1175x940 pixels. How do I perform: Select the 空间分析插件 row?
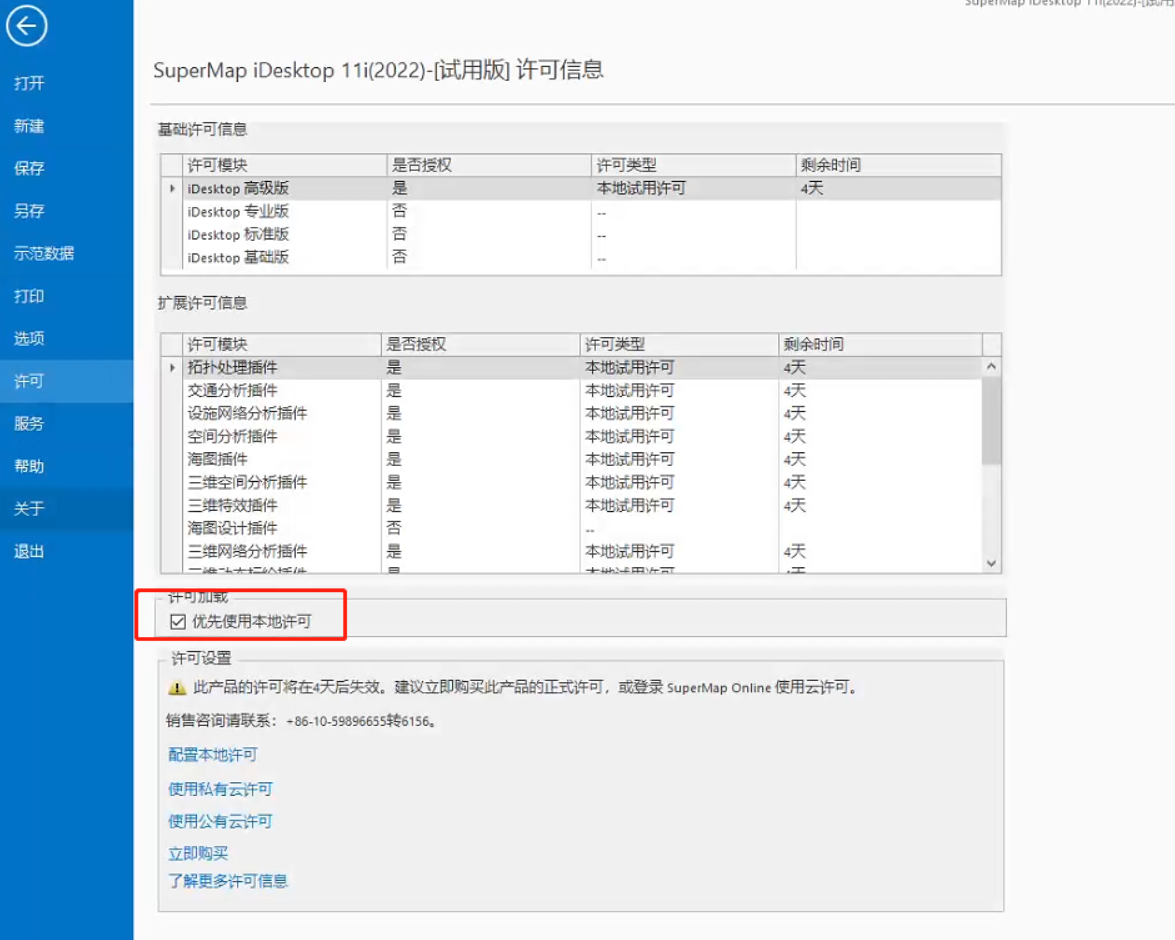pyautogui.click(x=571, y=436)
